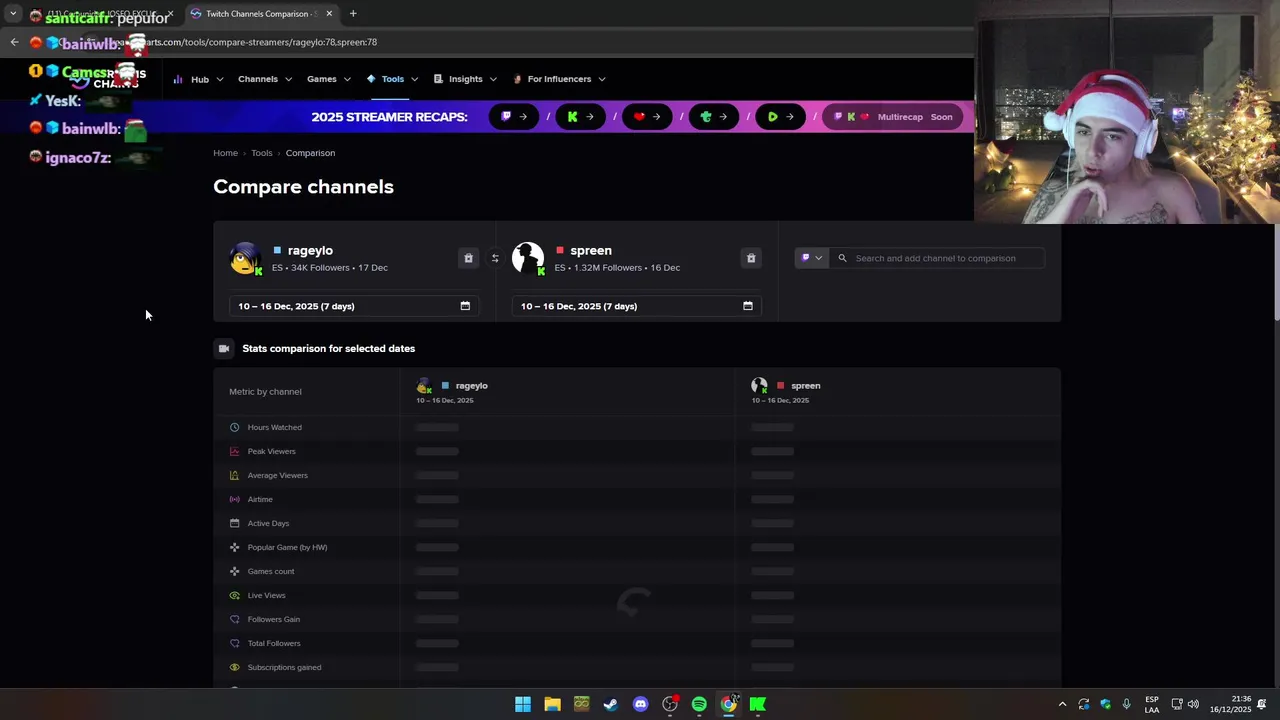
Task: Switch to the Twitch Channels Comparison browser tab
Action: (x=262, y=14)
